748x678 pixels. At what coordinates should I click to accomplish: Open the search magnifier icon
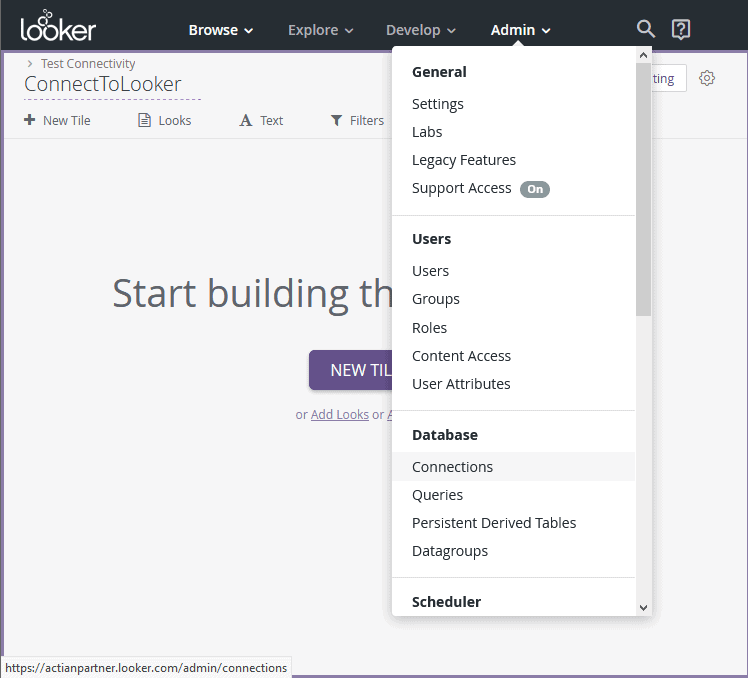pyautogui.click(x=645, y=29)
